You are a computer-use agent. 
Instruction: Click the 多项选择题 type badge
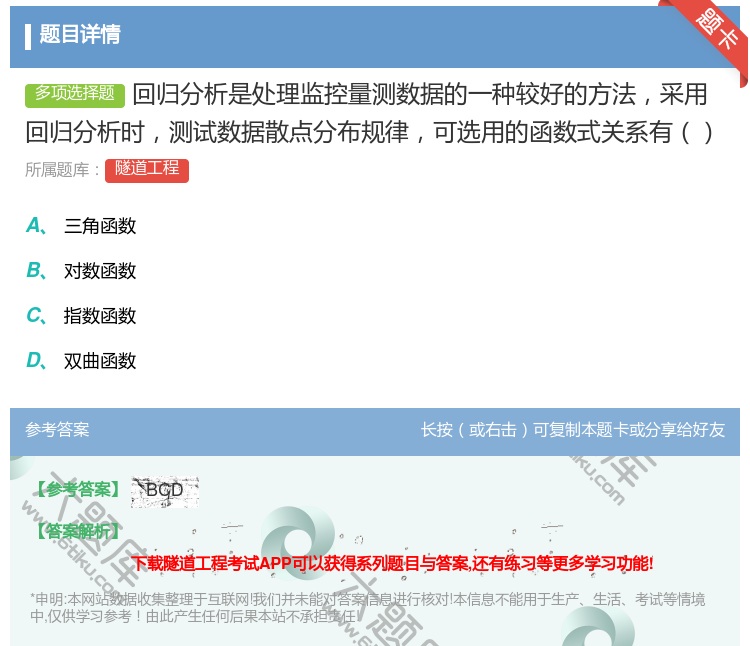[x=75, y=94]
